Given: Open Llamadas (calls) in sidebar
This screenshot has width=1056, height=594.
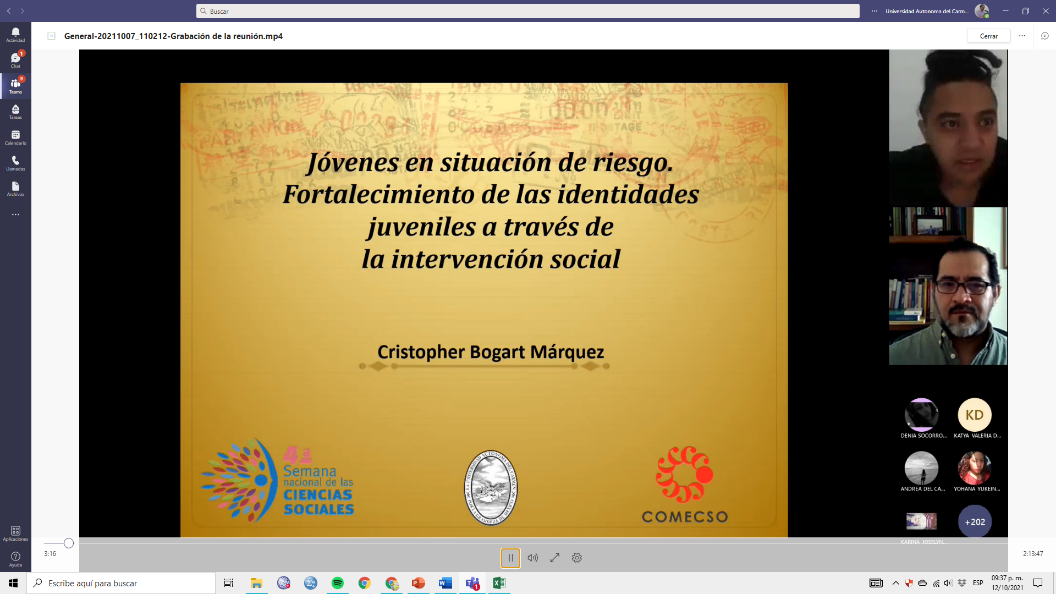Looking at the screenshot, I should [x=15, y=163].
